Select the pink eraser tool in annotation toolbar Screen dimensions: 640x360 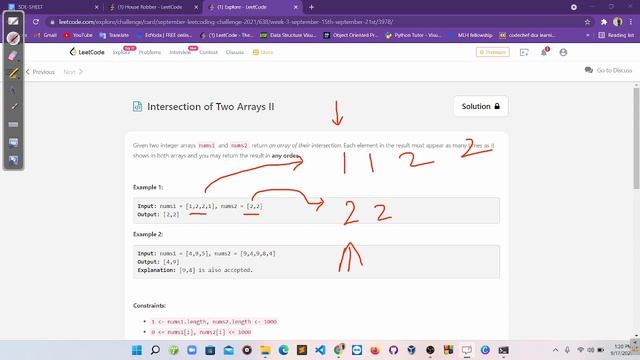point(13,56)
